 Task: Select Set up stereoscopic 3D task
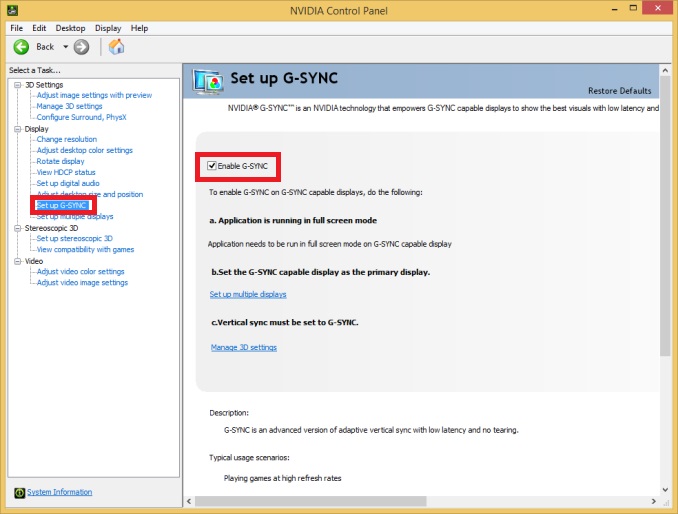pos(74,239)
